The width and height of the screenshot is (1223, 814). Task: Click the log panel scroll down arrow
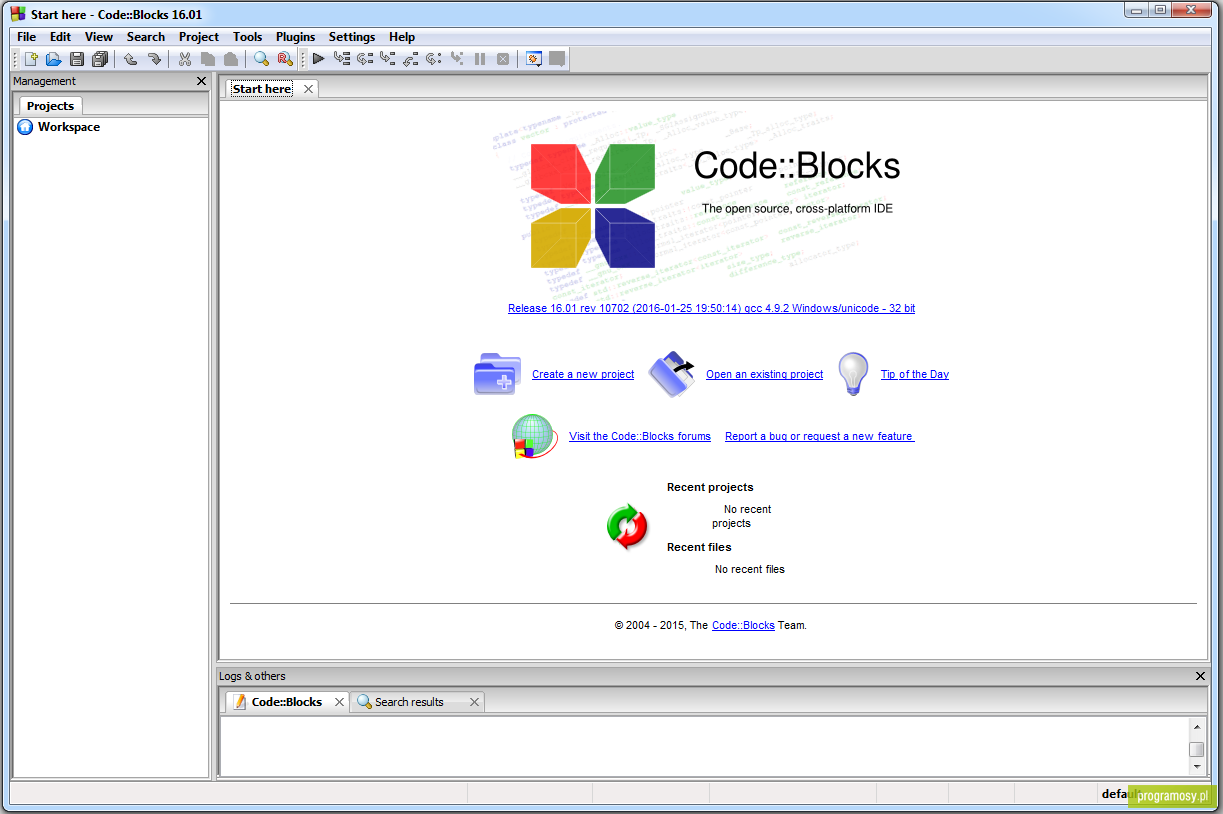tap(1196, 766)
